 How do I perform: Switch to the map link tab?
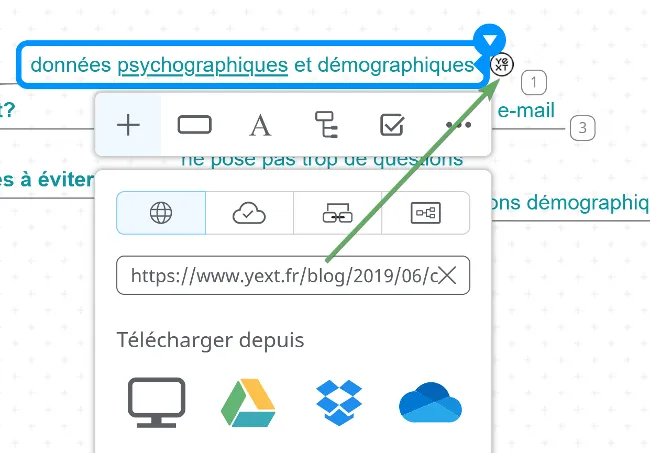tap(426, 213)
